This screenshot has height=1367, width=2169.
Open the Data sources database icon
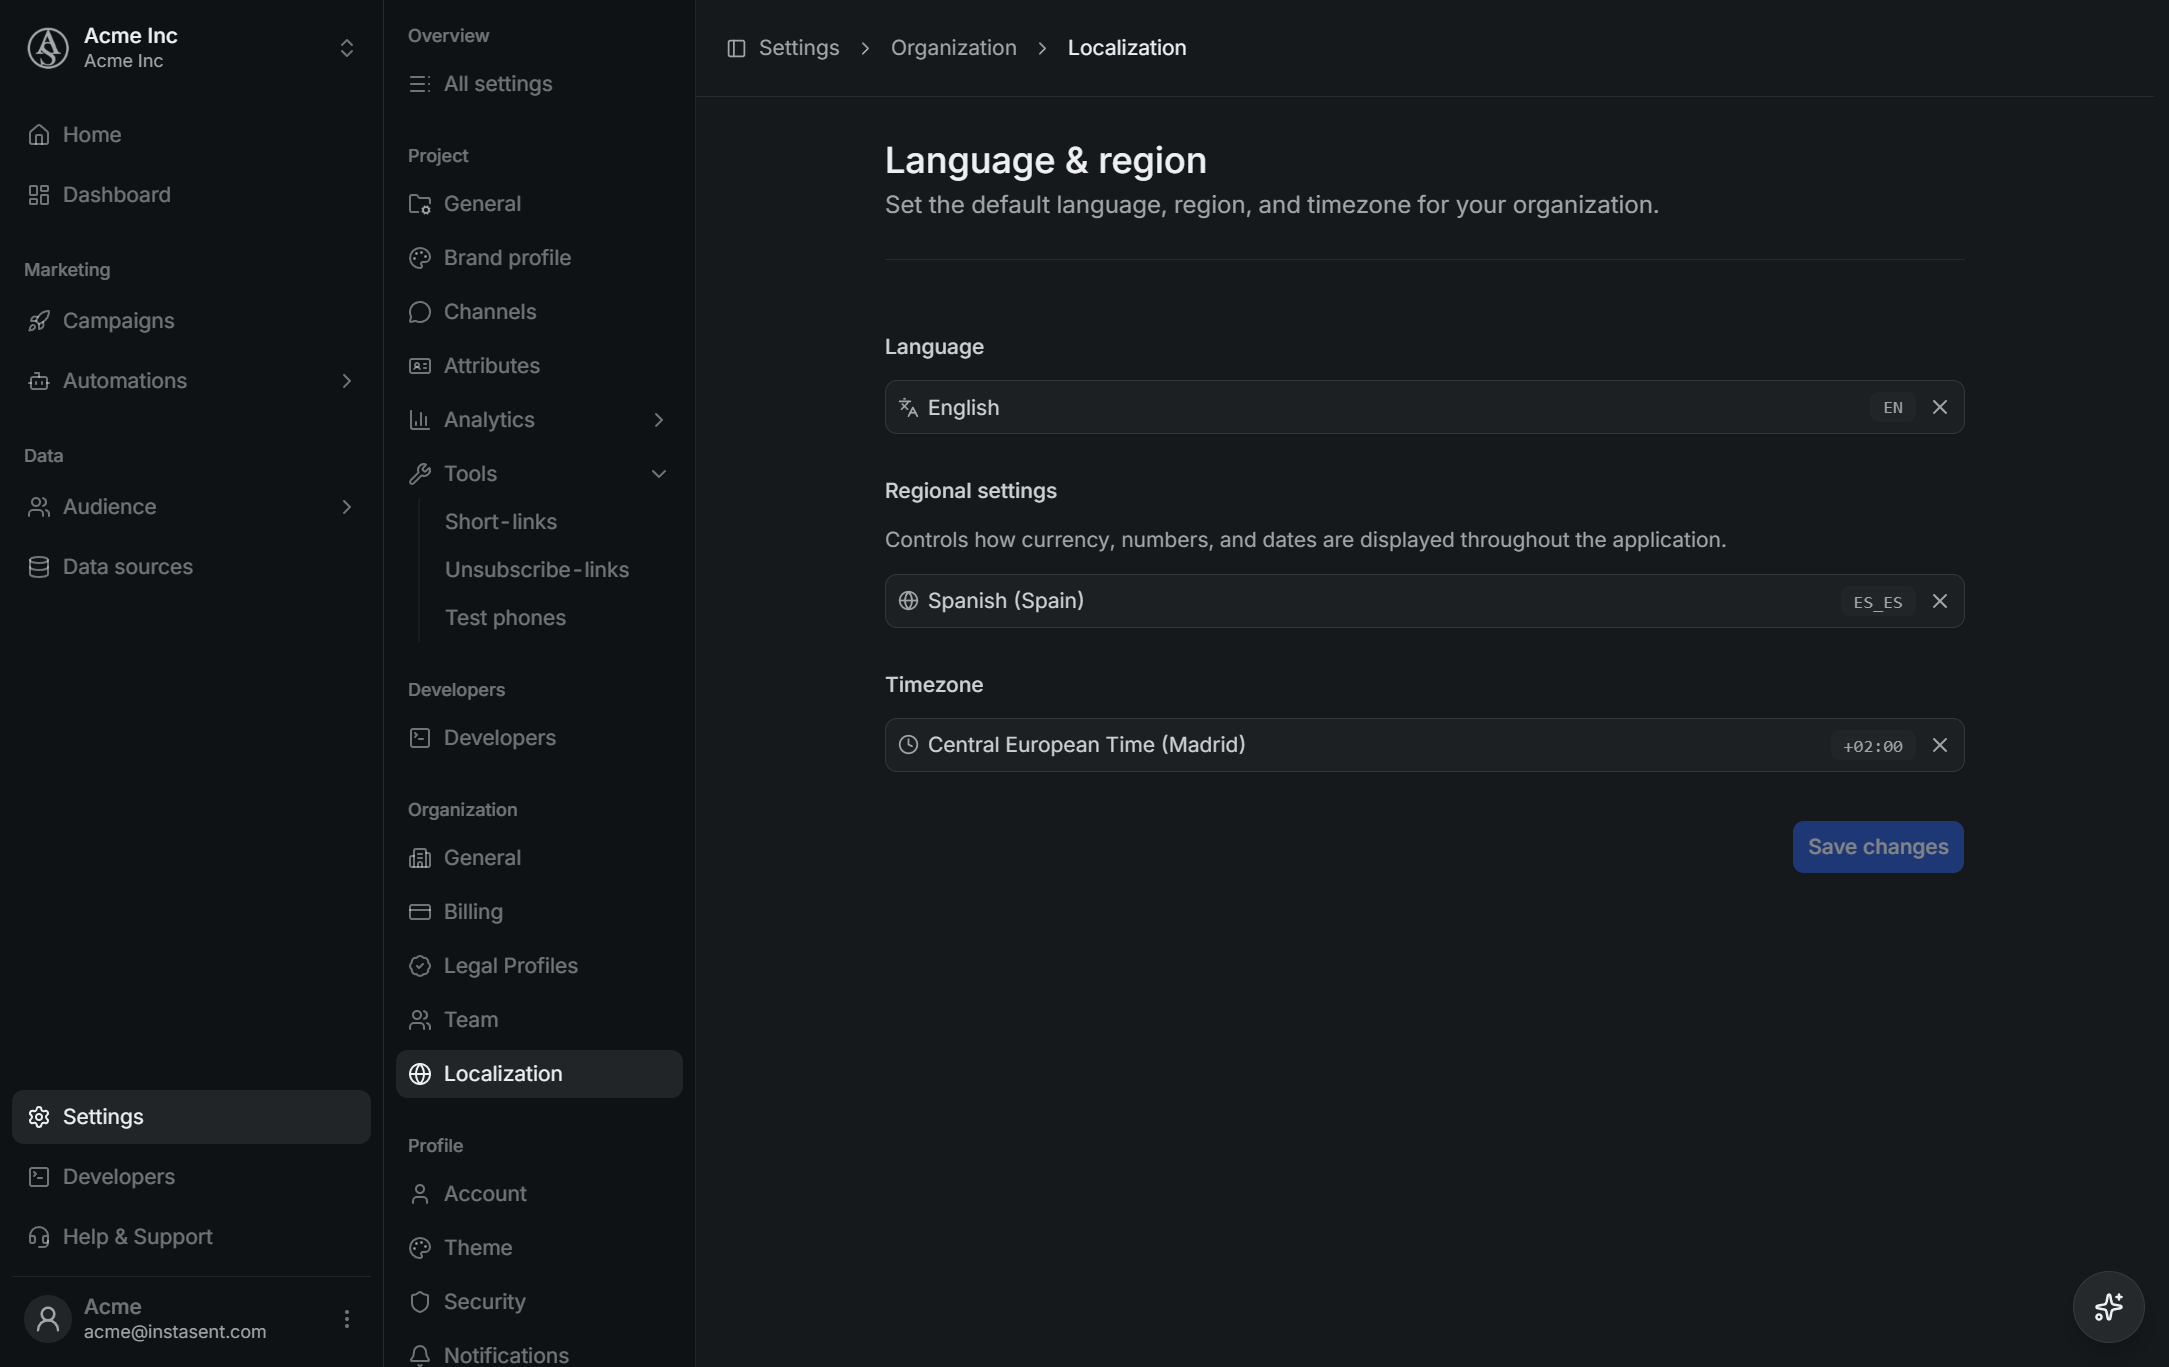(39, 567)
